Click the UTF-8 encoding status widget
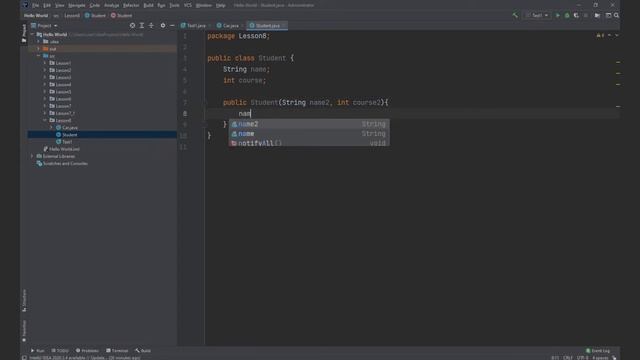This screenshot has width=640, height=360. click(582, 358)
